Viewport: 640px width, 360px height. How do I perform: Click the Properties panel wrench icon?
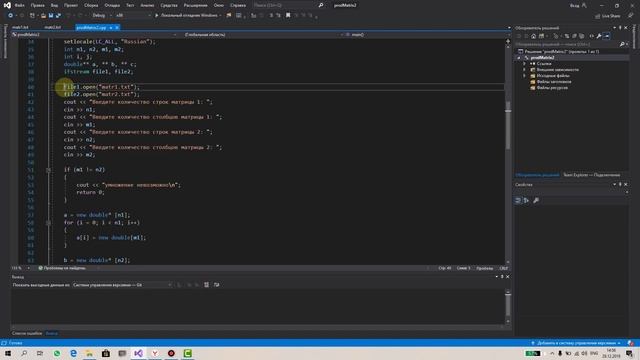(x=536, y=200)
